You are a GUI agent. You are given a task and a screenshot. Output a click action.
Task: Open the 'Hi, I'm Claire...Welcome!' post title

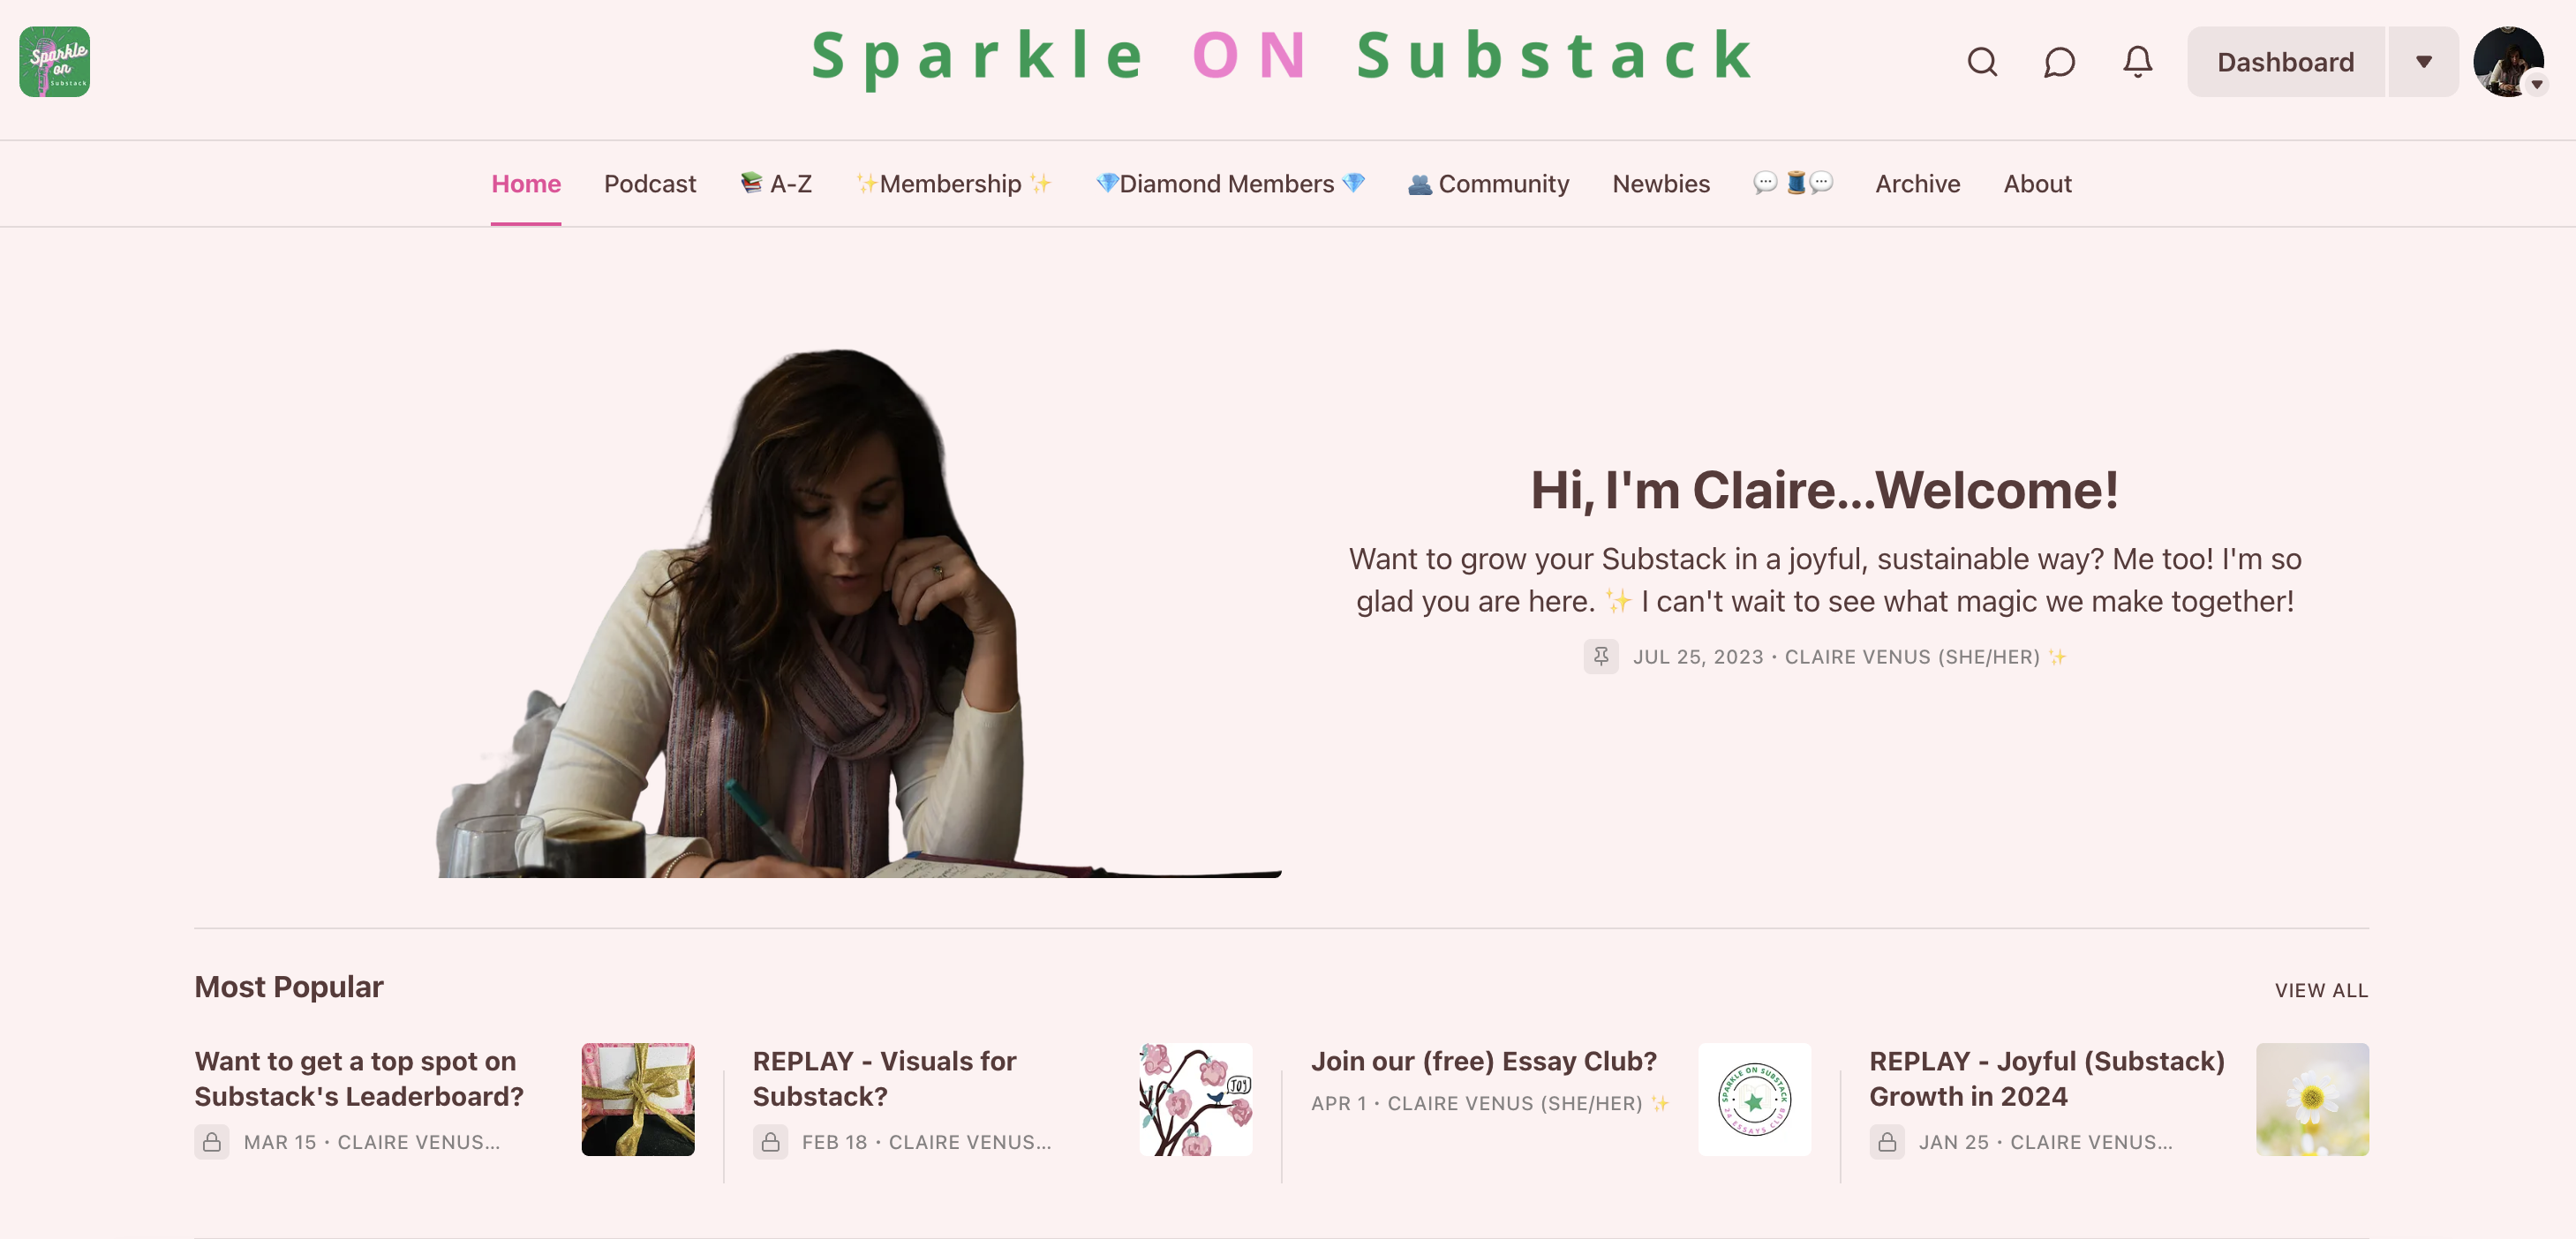pos(1825,490)
